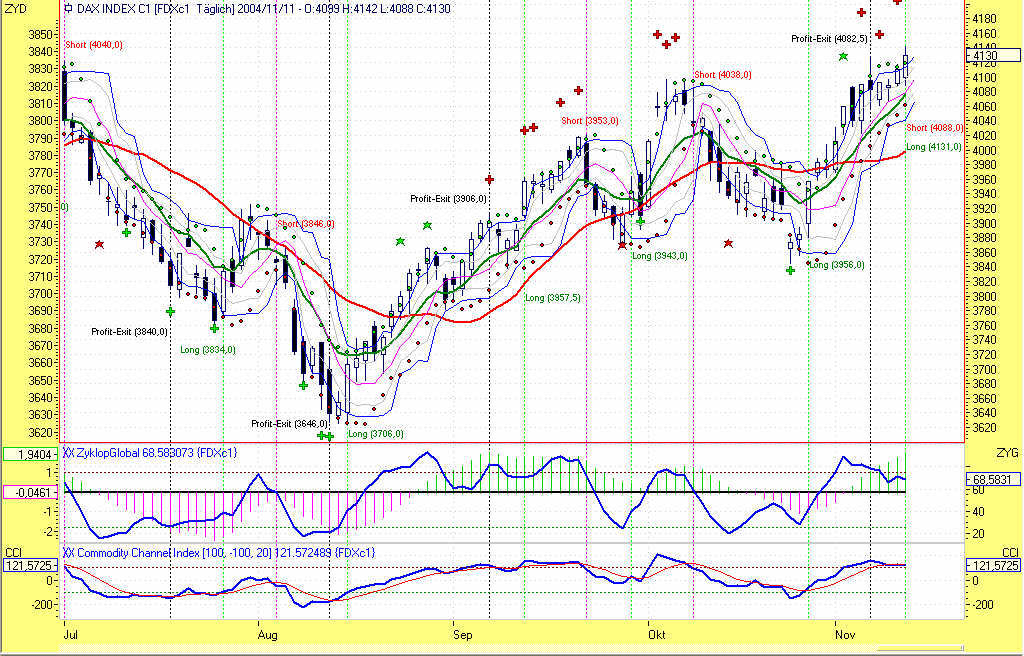The image size is (1024, 656).
Task: Click the small candlestick icon before DAX INDEX C1
Action: [69, 8]
